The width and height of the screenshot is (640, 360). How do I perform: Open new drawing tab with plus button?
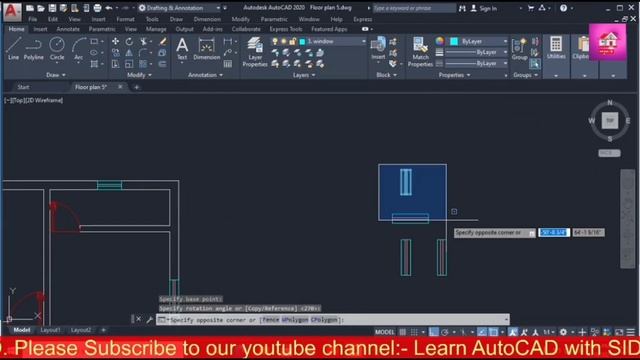tap(136, 87)
